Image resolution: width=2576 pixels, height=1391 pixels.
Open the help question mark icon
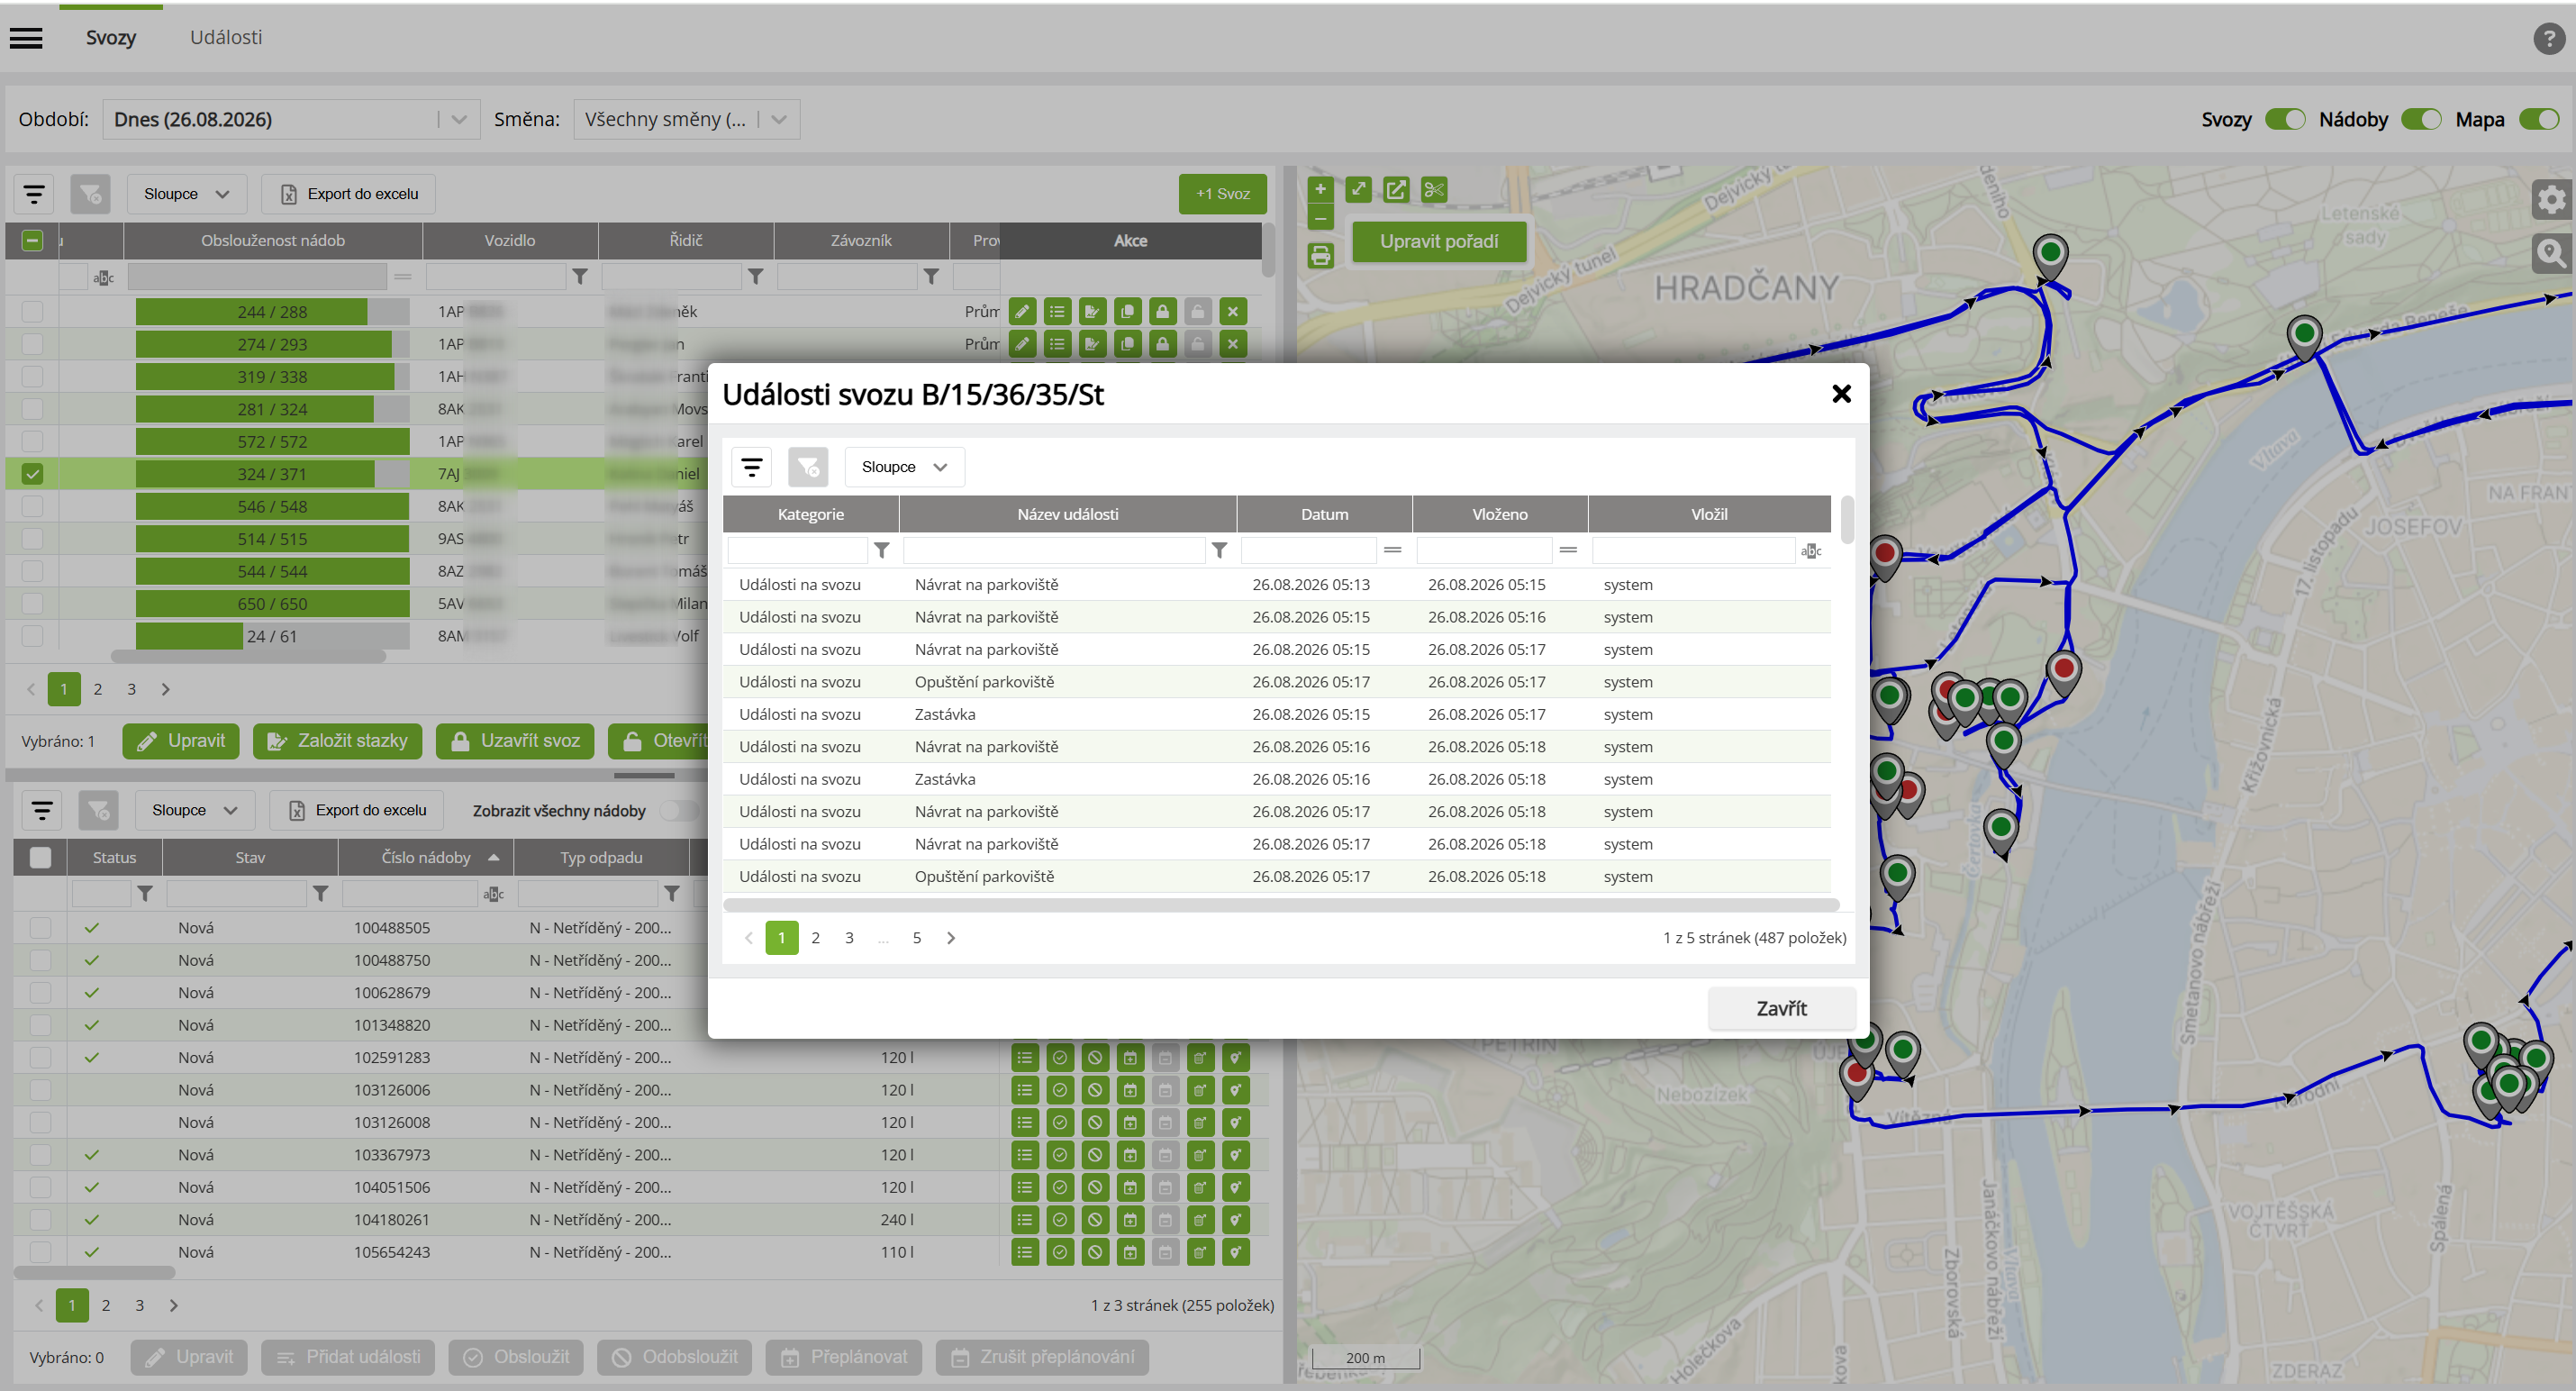coord(2548,38)
